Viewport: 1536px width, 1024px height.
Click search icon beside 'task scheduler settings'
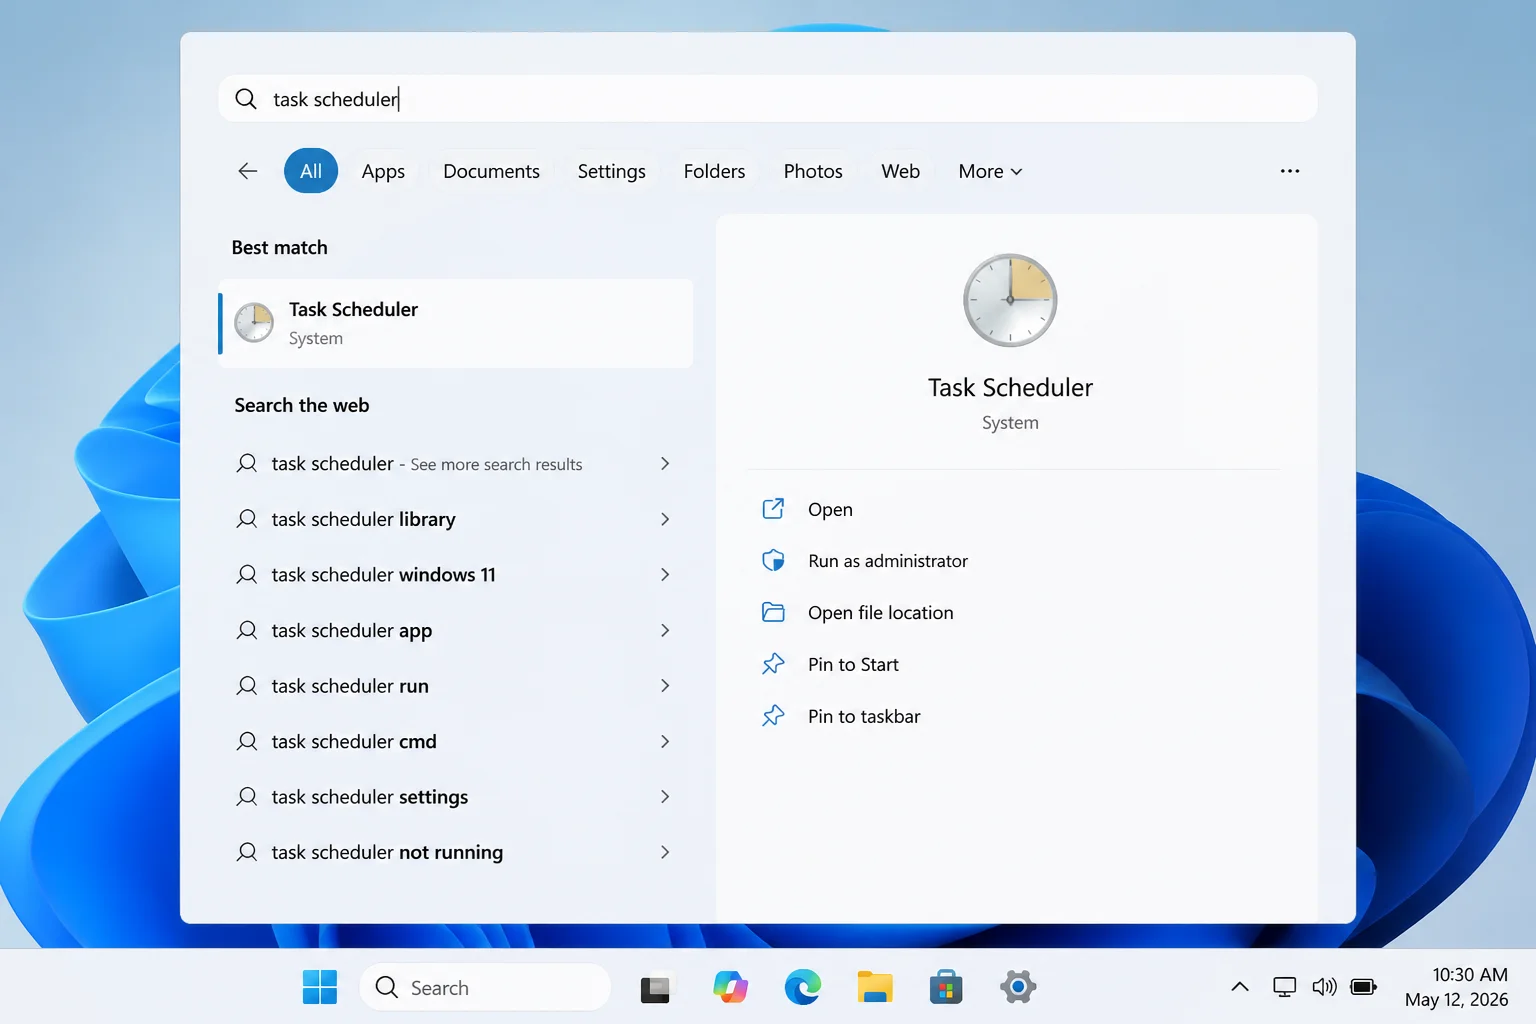[247, 797]
